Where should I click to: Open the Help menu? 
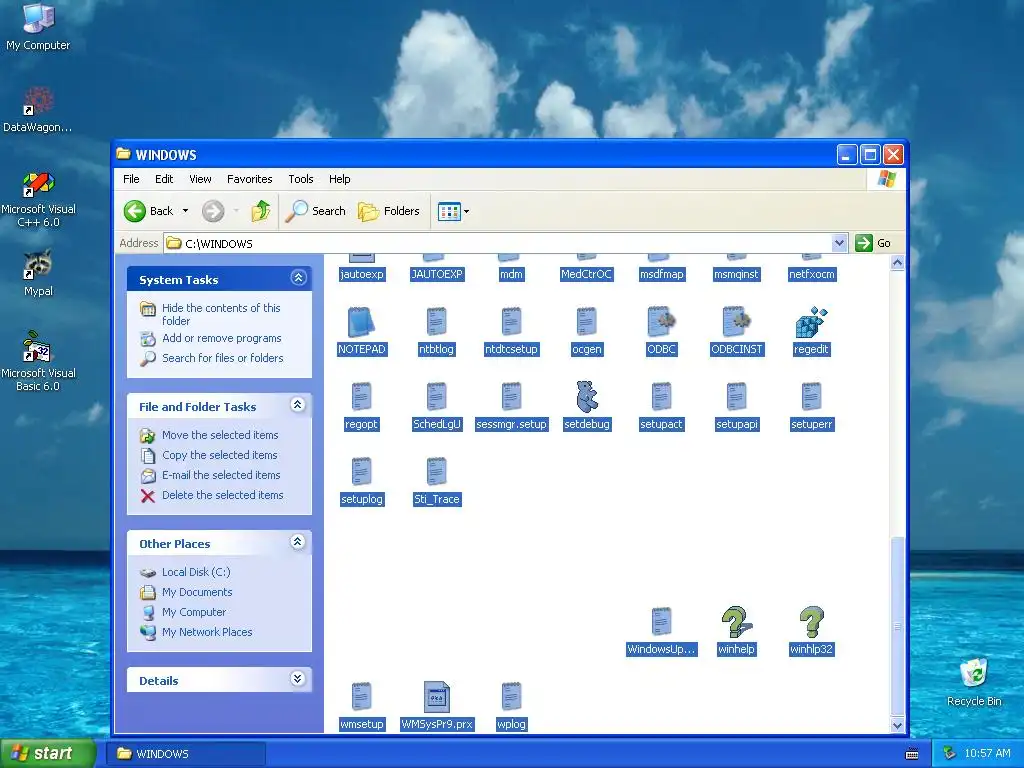339,179
